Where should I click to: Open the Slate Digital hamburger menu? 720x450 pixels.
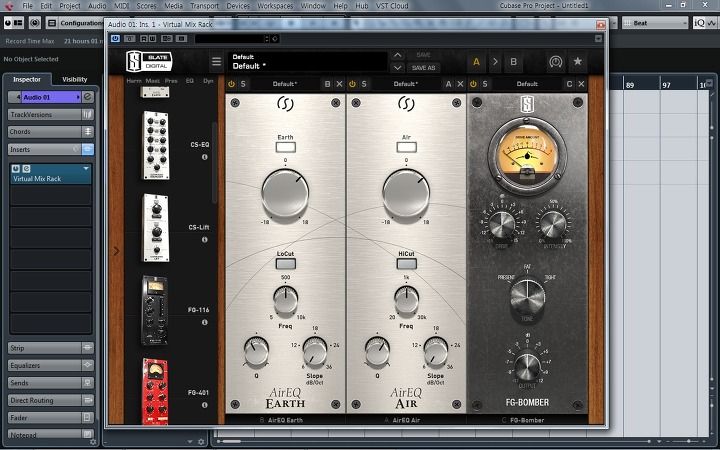click(x=216, y=62)
